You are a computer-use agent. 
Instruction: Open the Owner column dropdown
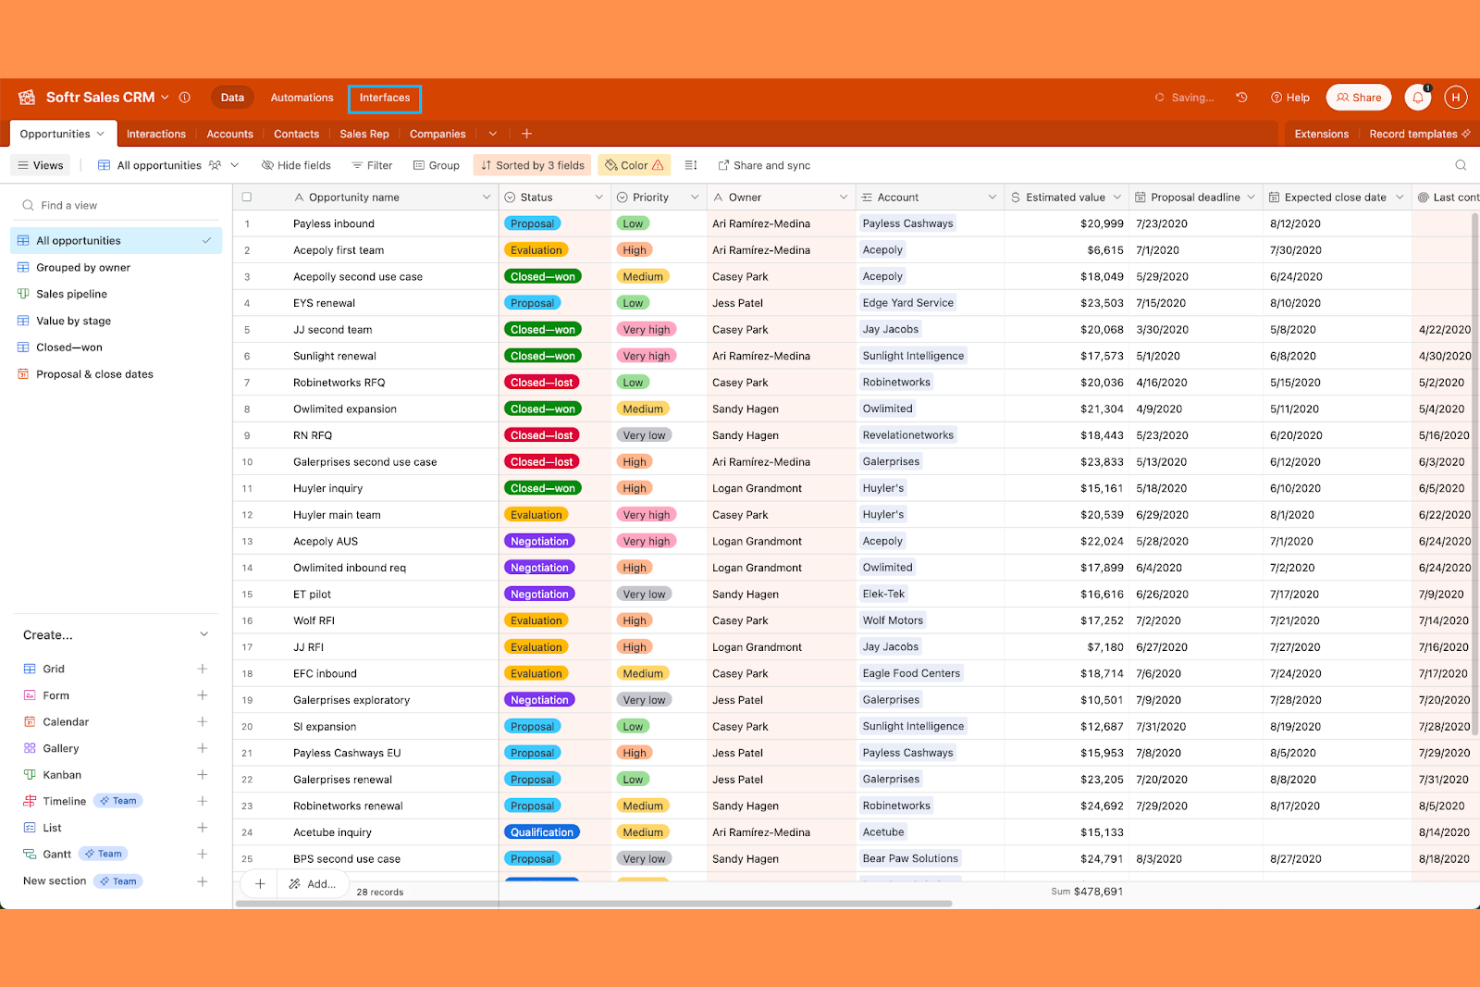tap(843, 197)
